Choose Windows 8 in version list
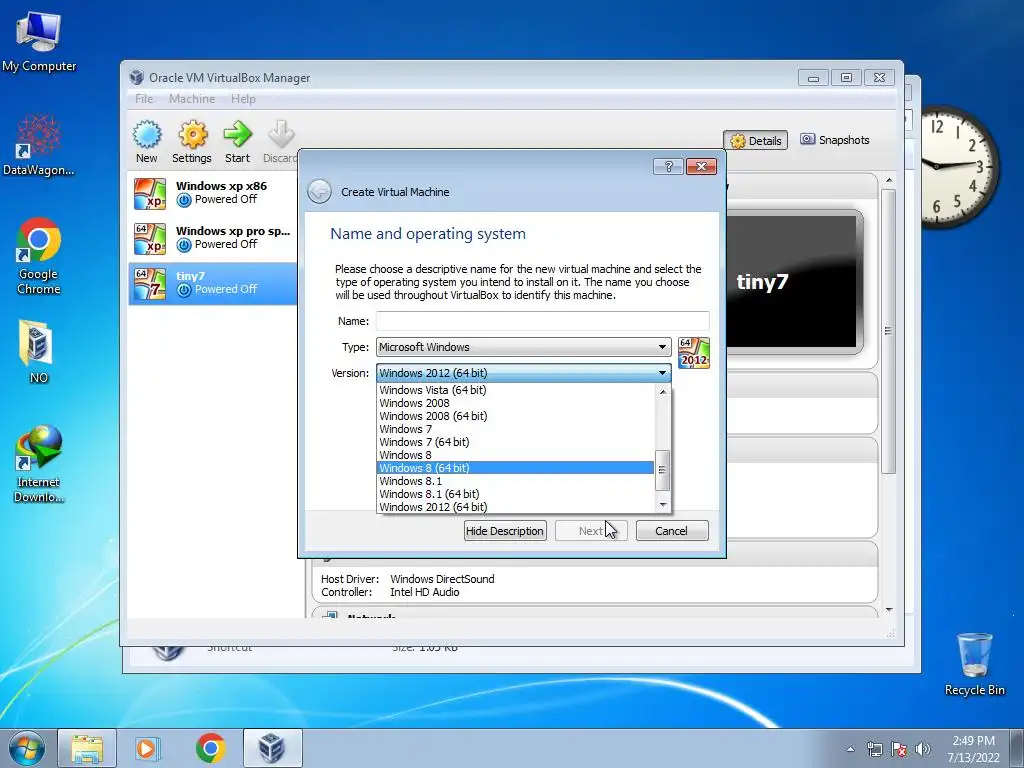Screen dimensions: 1024x768 coord(515,455)
